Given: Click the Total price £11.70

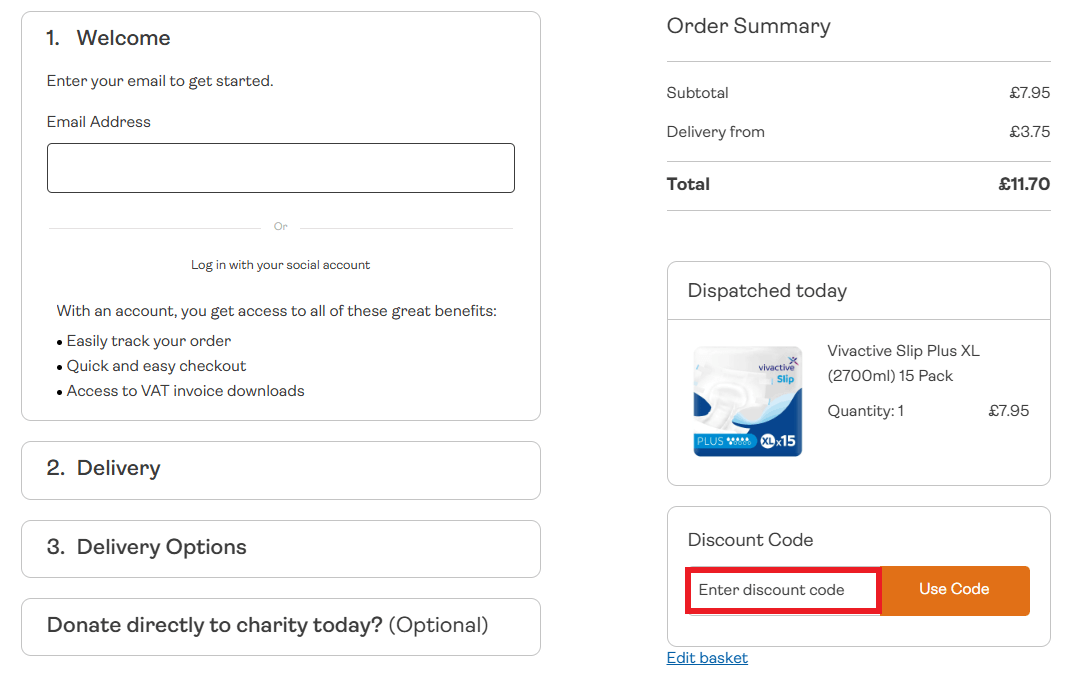Looking at the screenshot, I should 1024,184.
